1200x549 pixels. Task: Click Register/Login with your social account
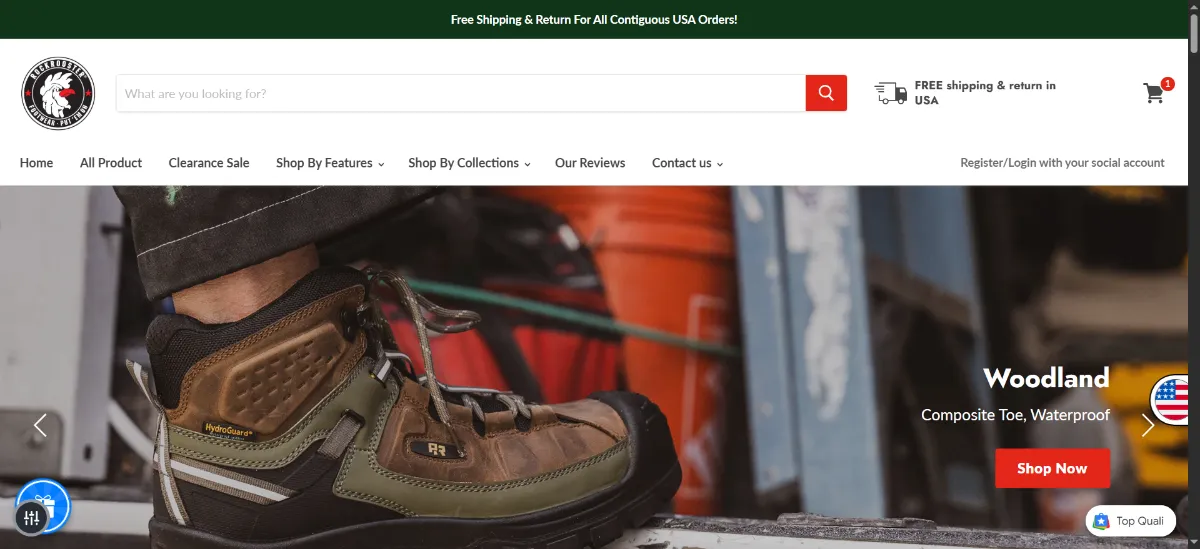[x=1062, y=163]
